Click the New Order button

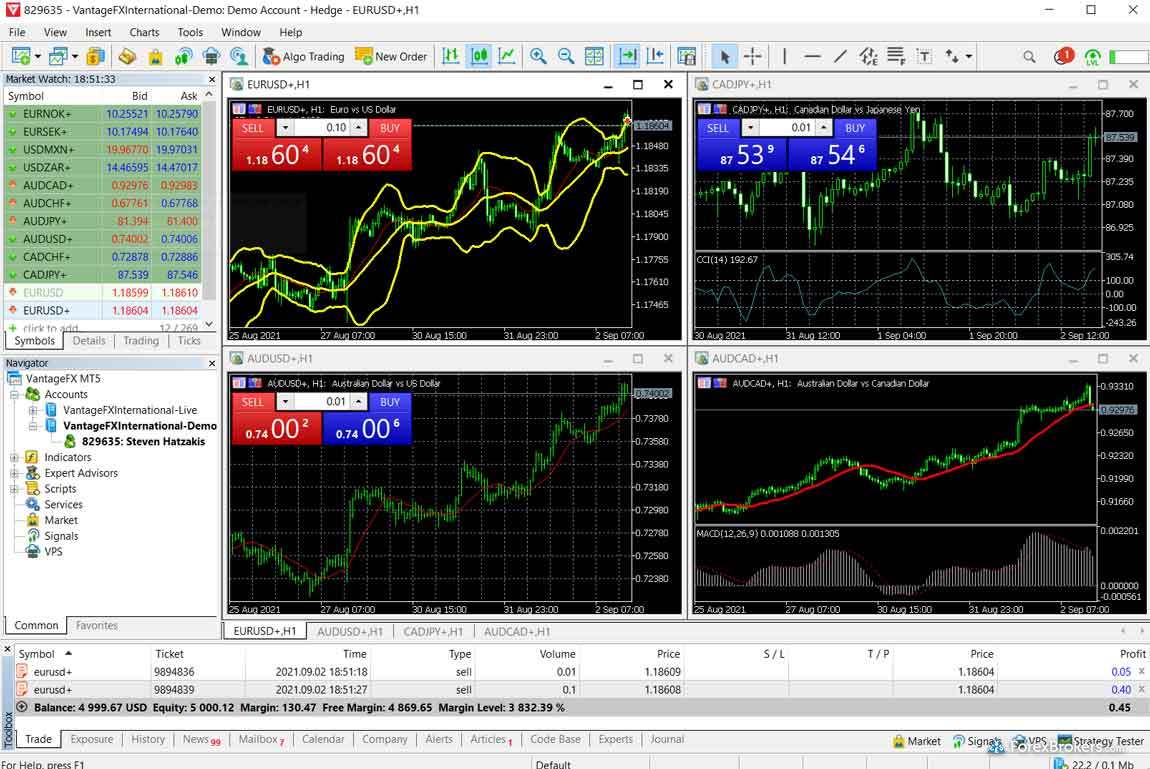point(391,57)
